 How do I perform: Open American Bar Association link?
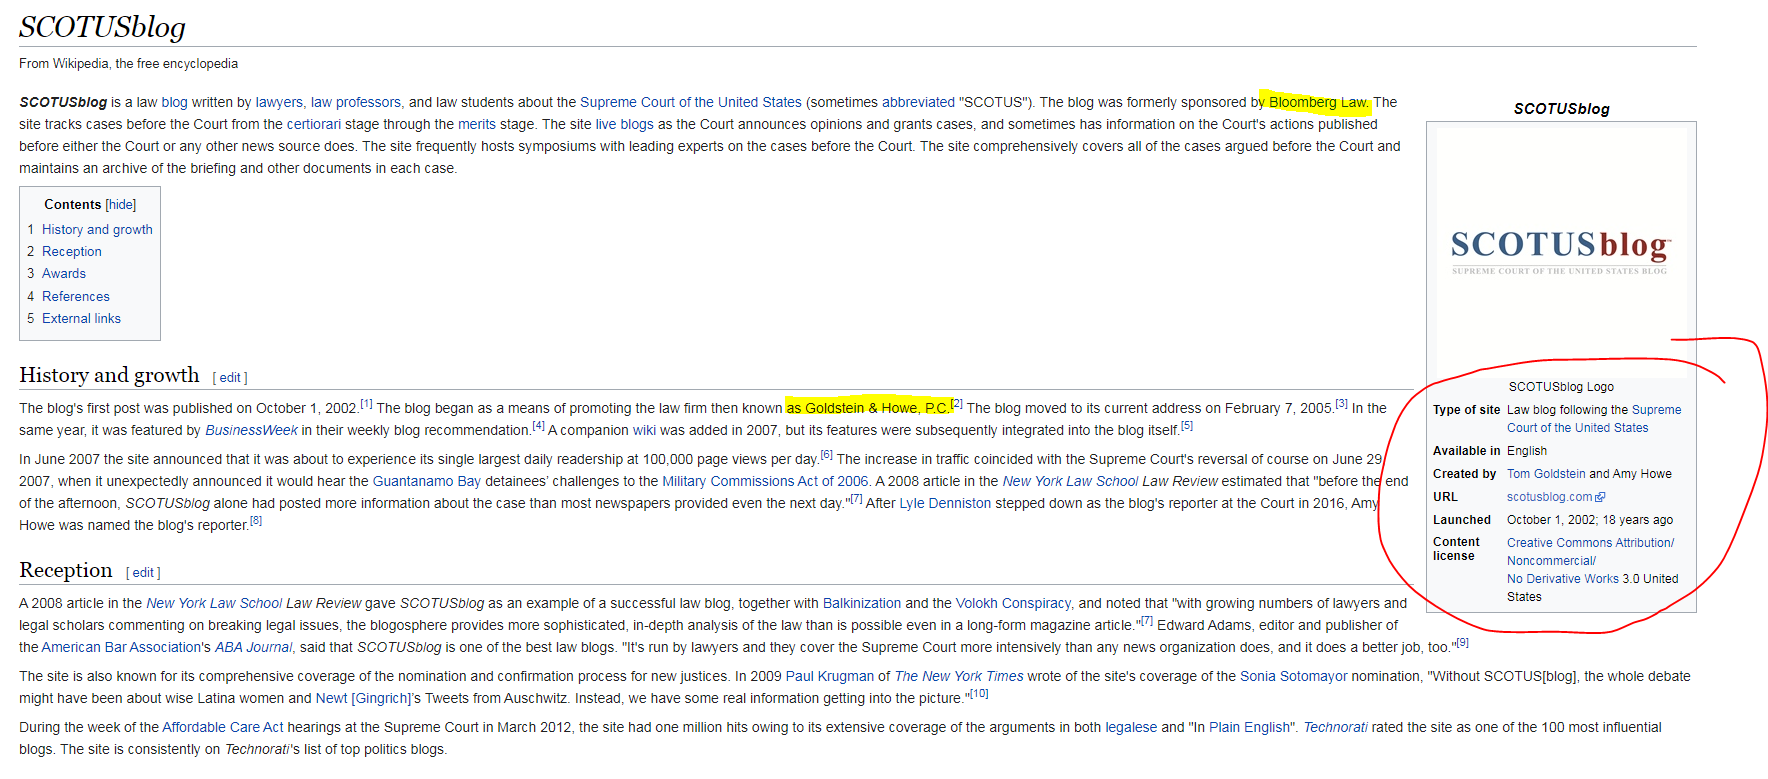121,647
